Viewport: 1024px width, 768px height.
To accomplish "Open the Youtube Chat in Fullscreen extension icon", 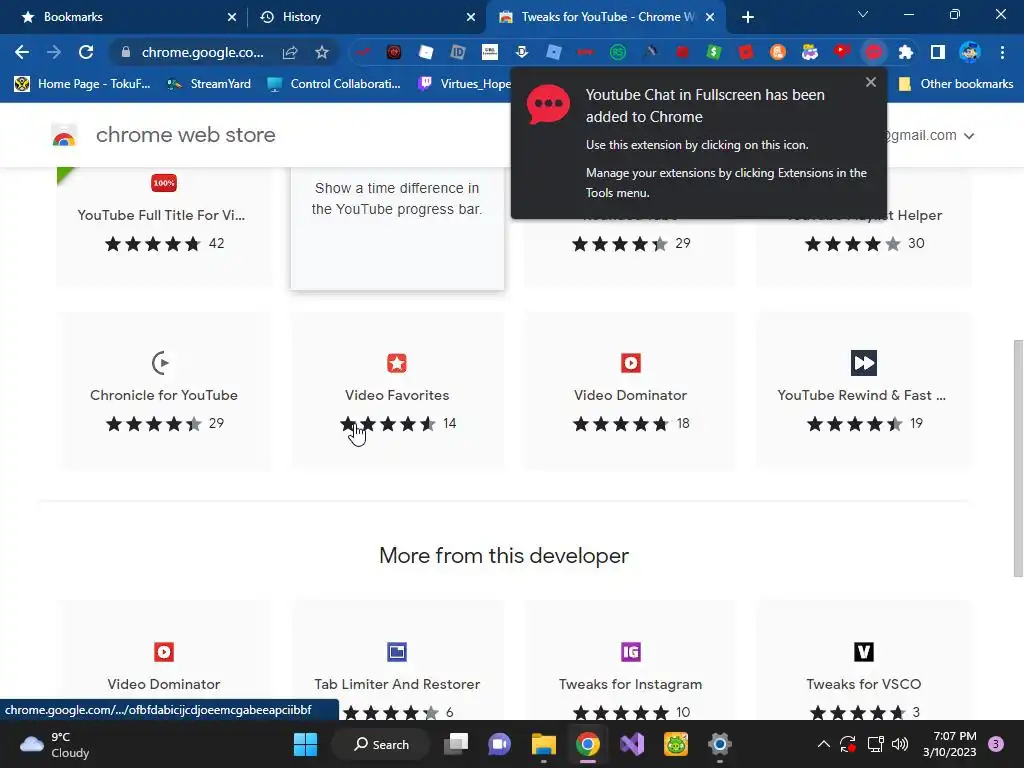I will tap(874, 52).
